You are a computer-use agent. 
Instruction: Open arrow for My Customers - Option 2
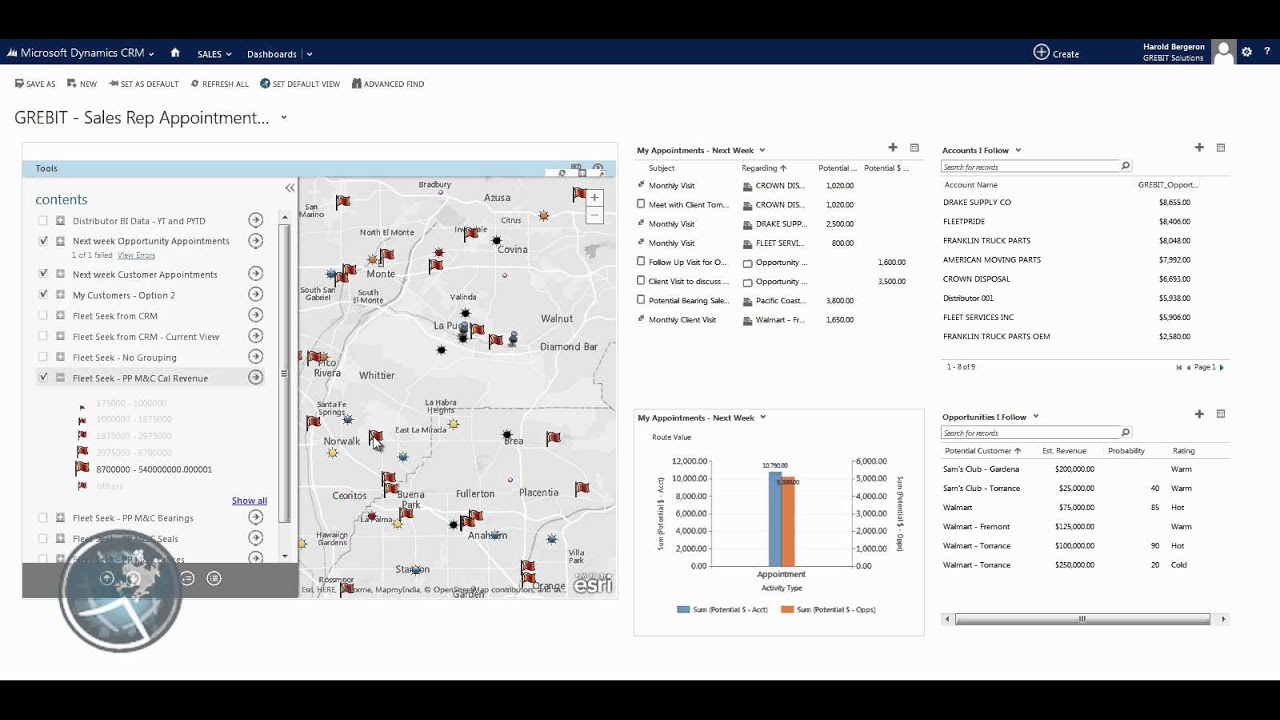(x=256, y=294)
